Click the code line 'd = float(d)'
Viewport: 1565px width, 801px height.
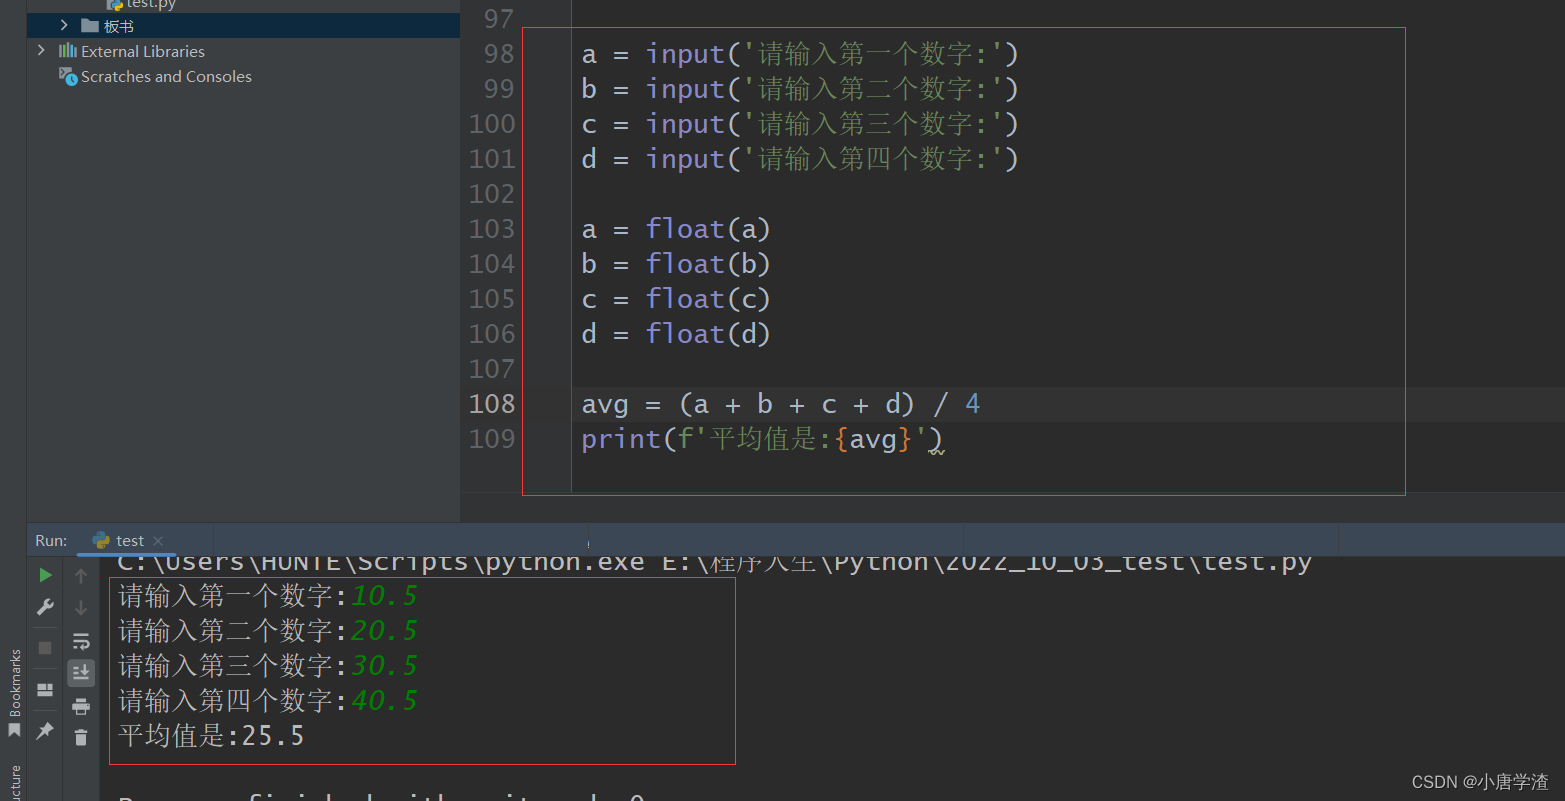[x=676, y=334]
